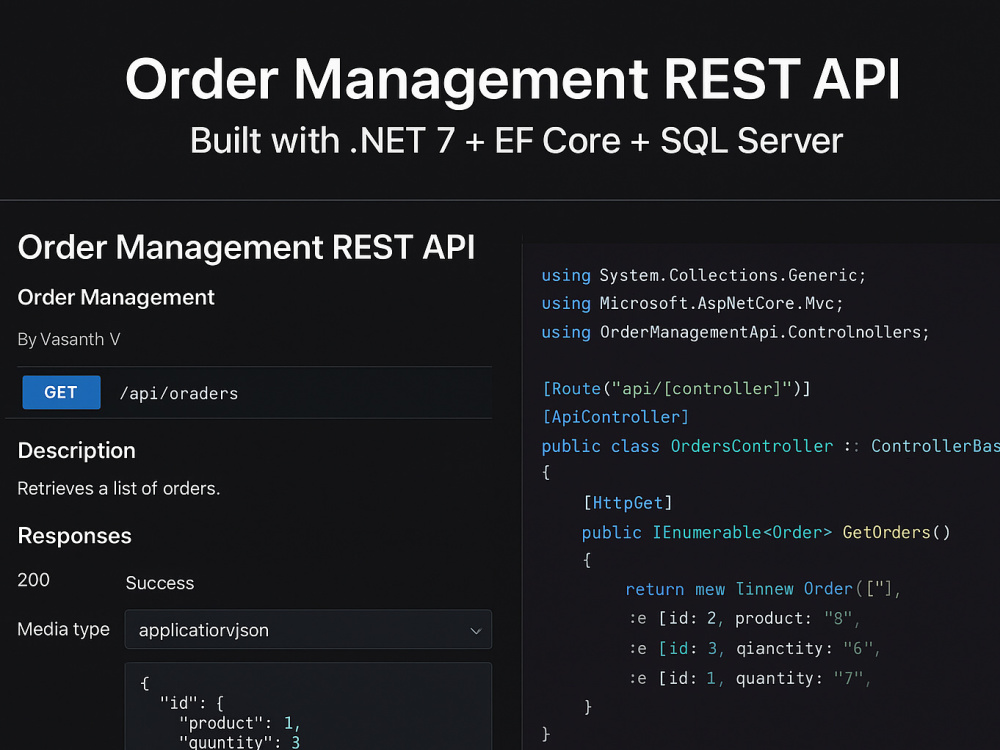Click using OrderManagementApi.Controlnollers line

coord(735,332)
